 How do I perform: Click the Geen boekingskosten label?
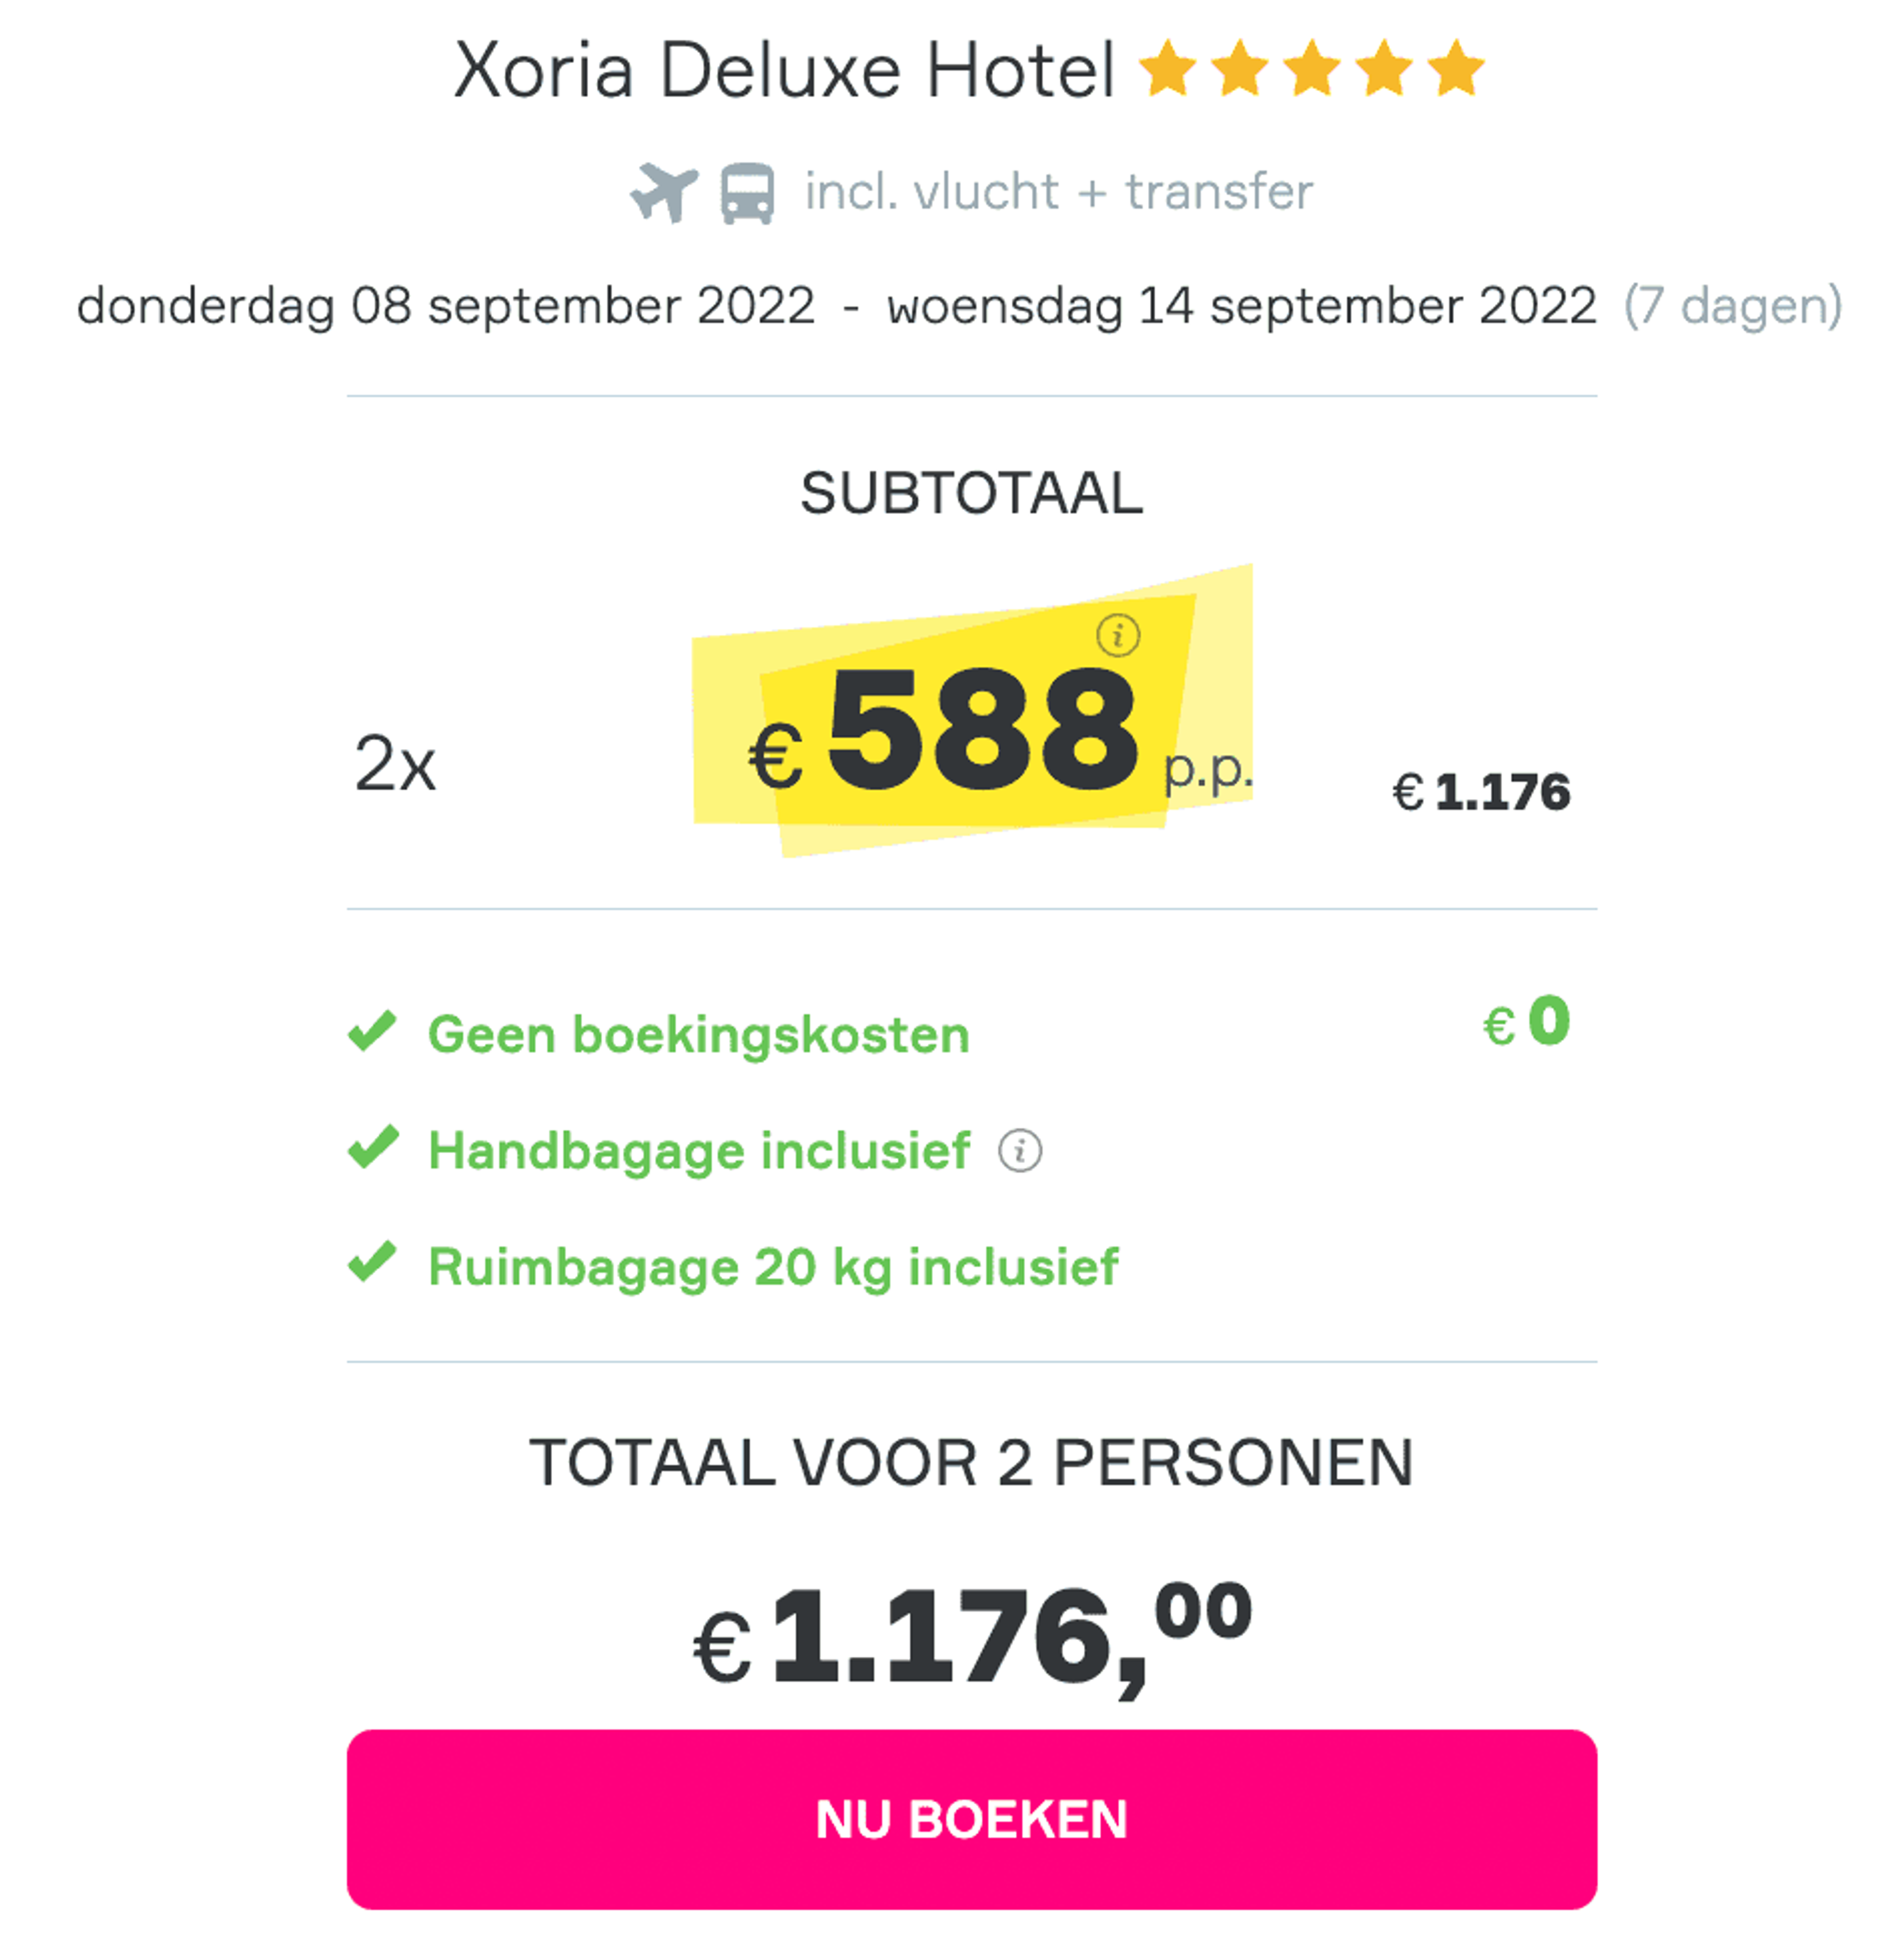coord(698,1034)
